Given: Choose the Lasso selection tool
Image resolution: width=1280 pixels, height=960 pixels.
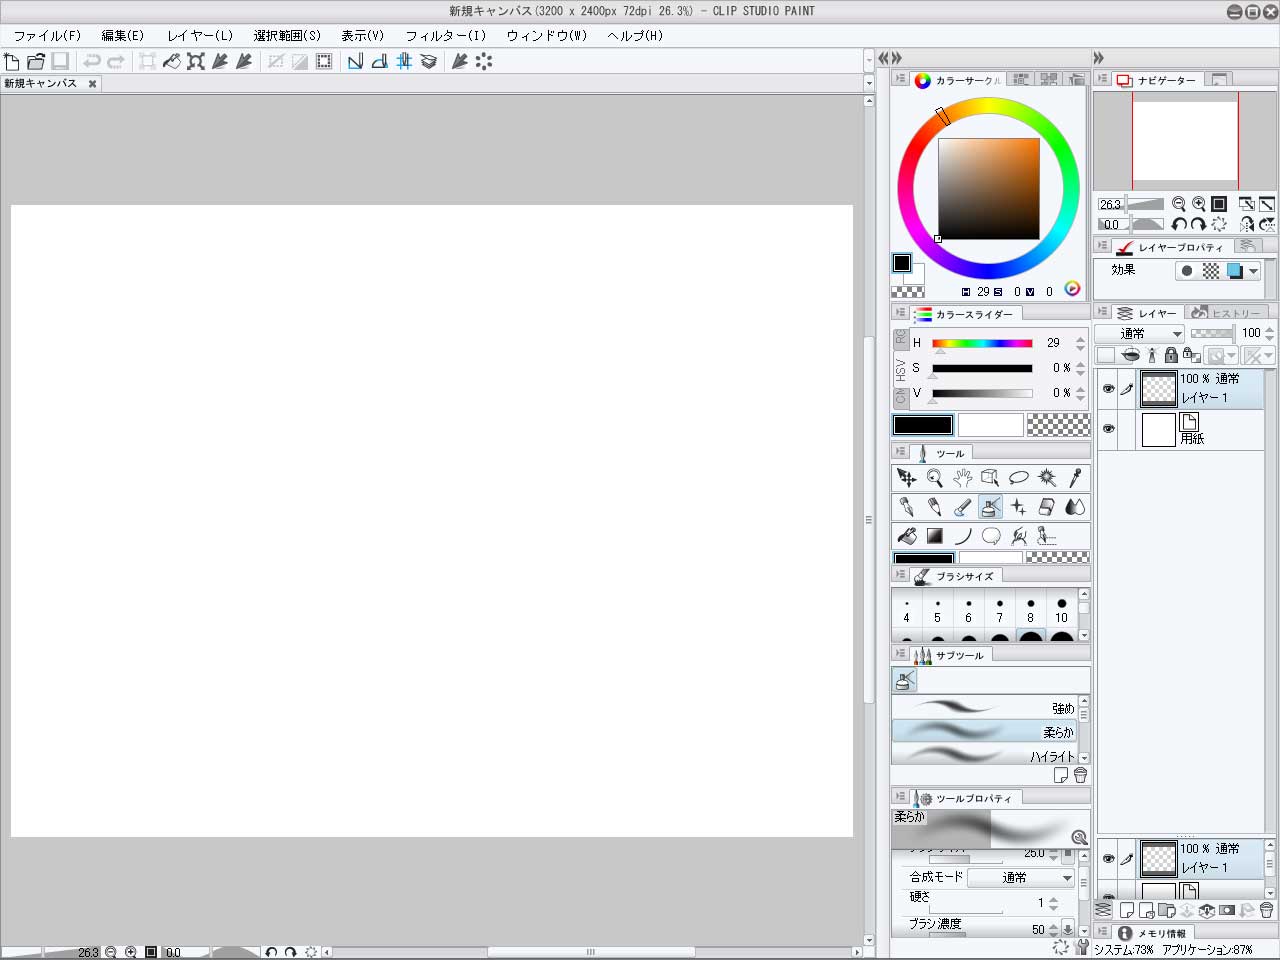Looking at the screenshot, I should pos(1019,478).
